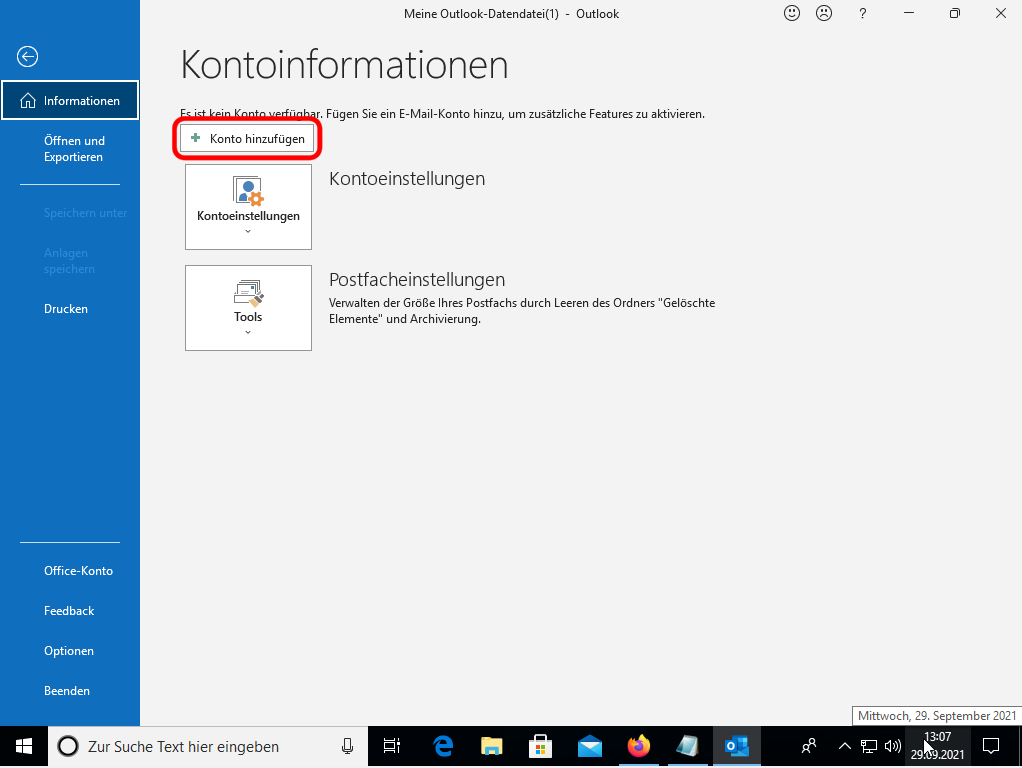Open the Mail app from the taskbar
The height and width of the screenshot is (768, 1022).
(590, 746)
